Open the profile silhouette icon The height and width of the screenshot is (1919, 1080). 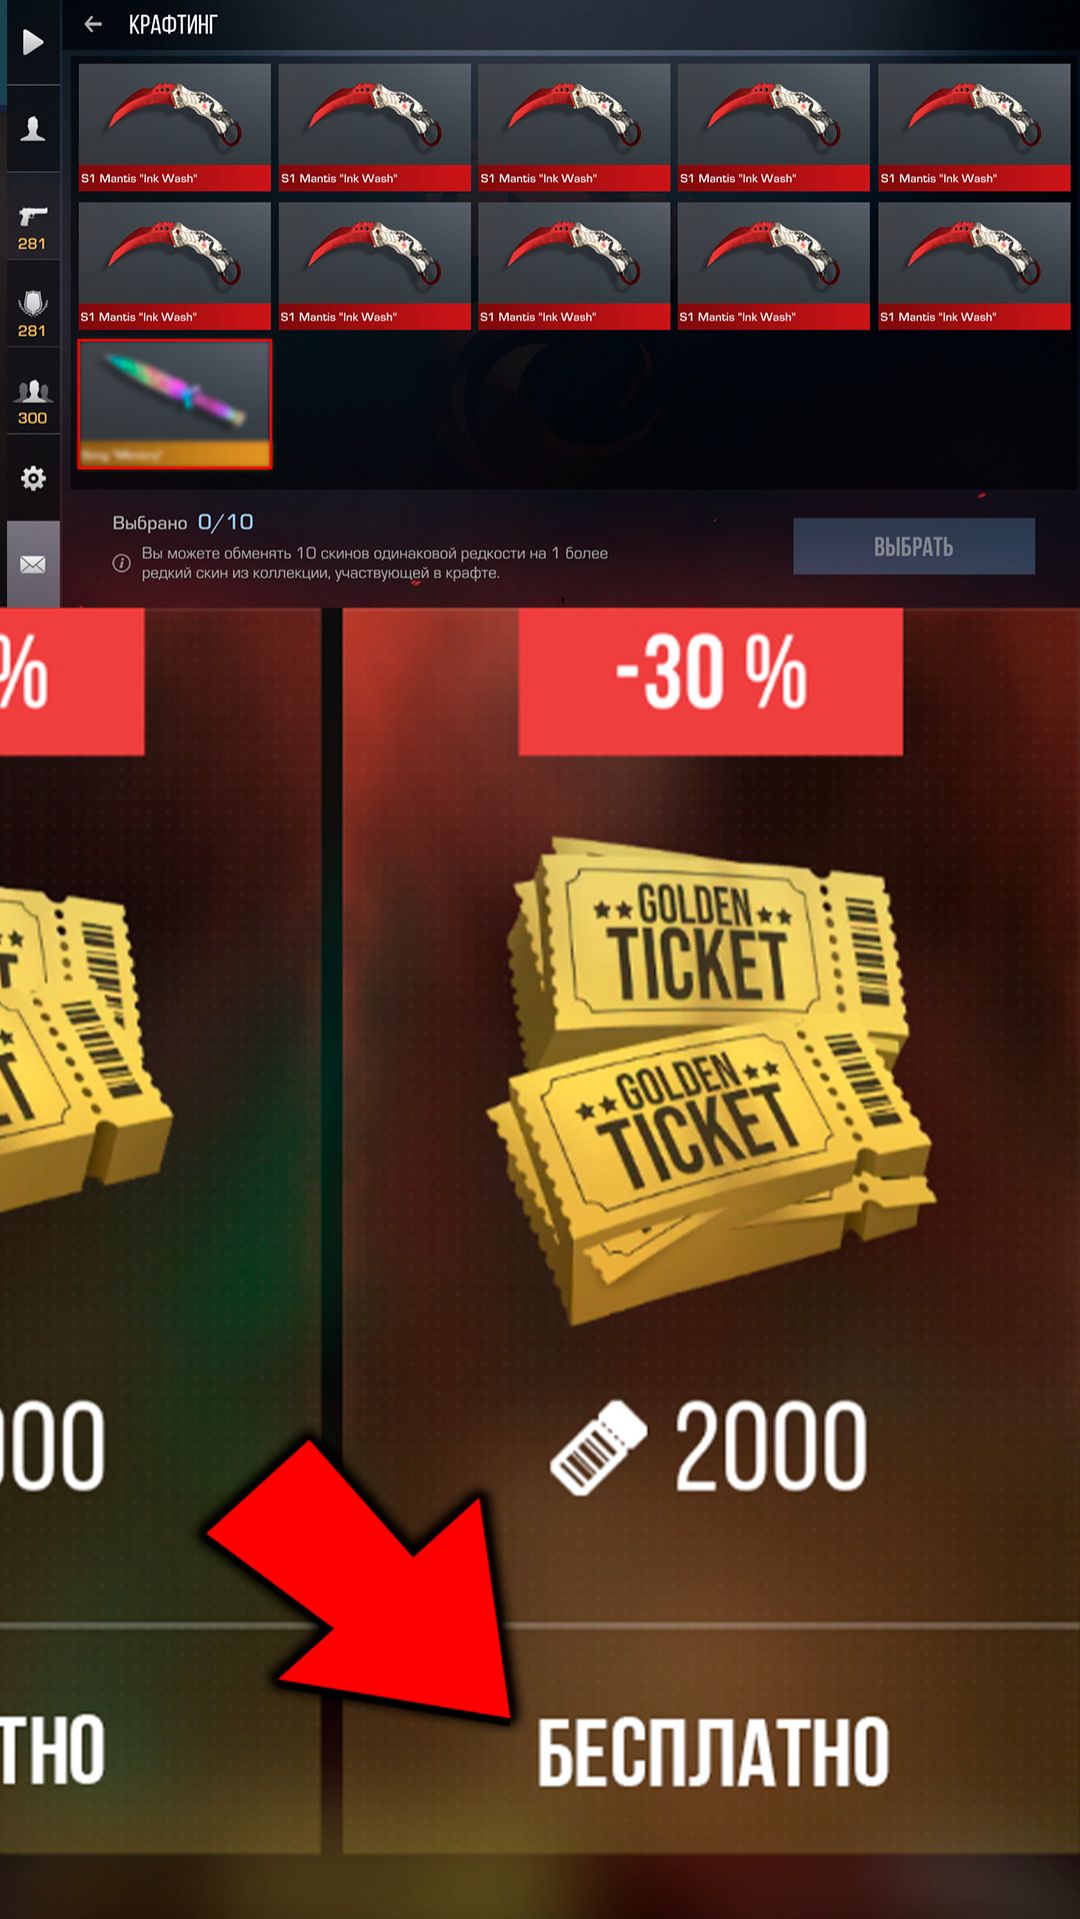33,129
